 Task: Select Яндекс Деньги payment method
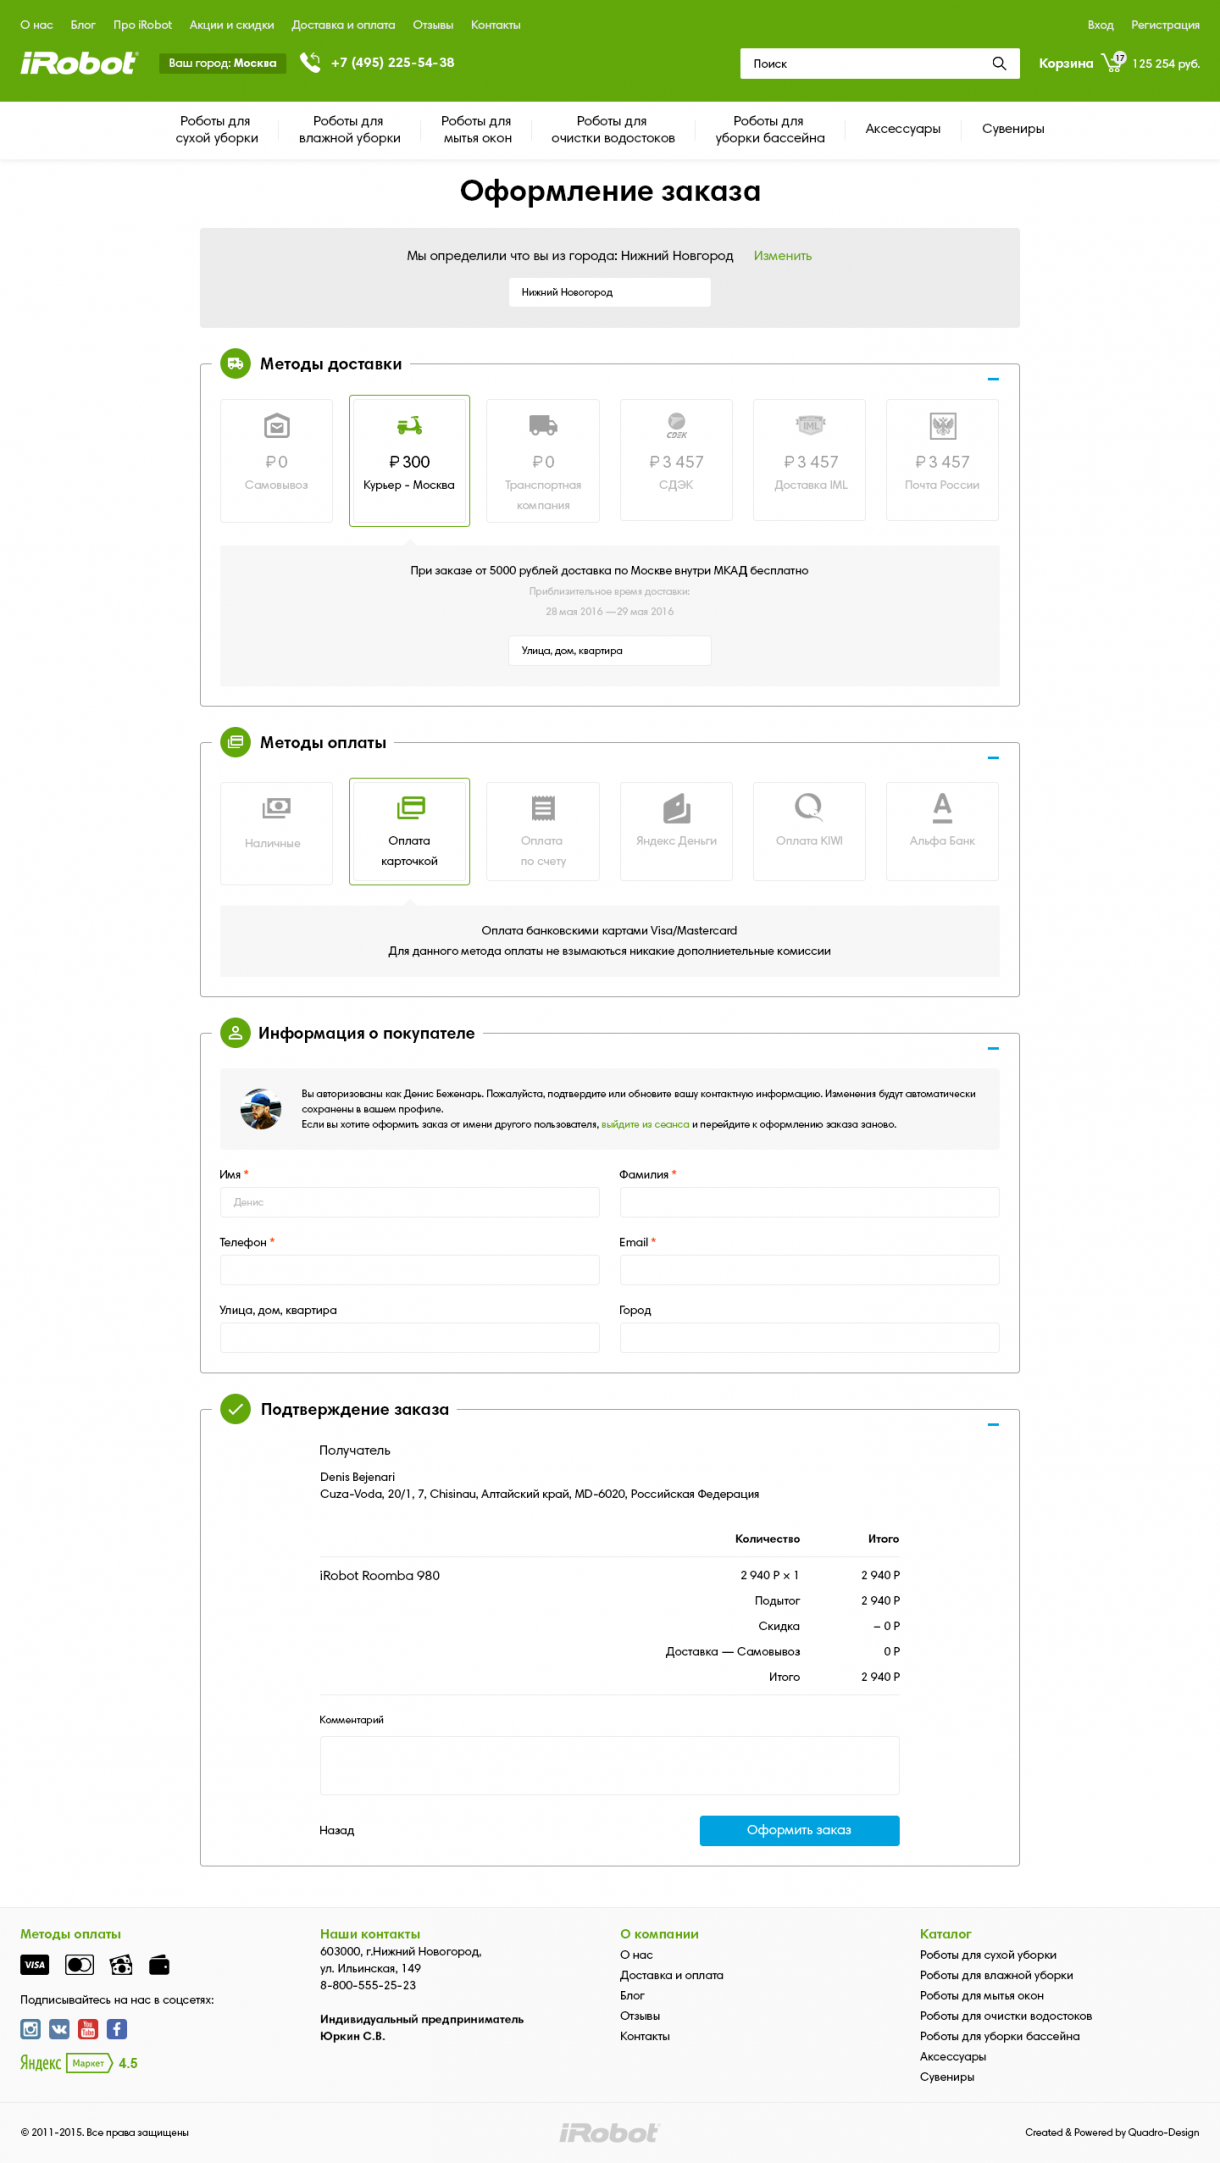click(676, 831)
